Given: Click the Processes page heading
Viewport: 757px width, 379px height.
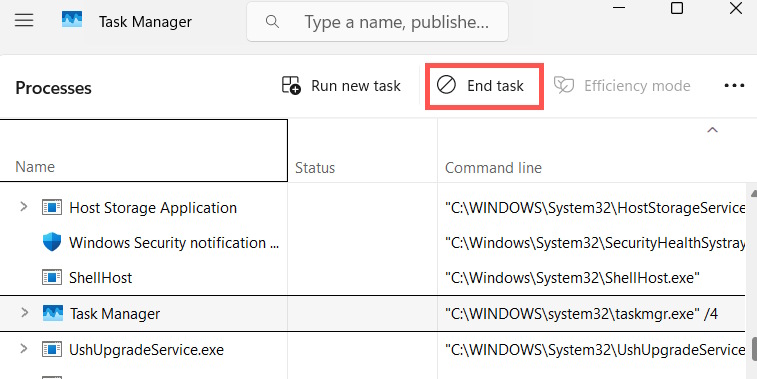Looking at the screenshot, I should [x=53, y=88].
